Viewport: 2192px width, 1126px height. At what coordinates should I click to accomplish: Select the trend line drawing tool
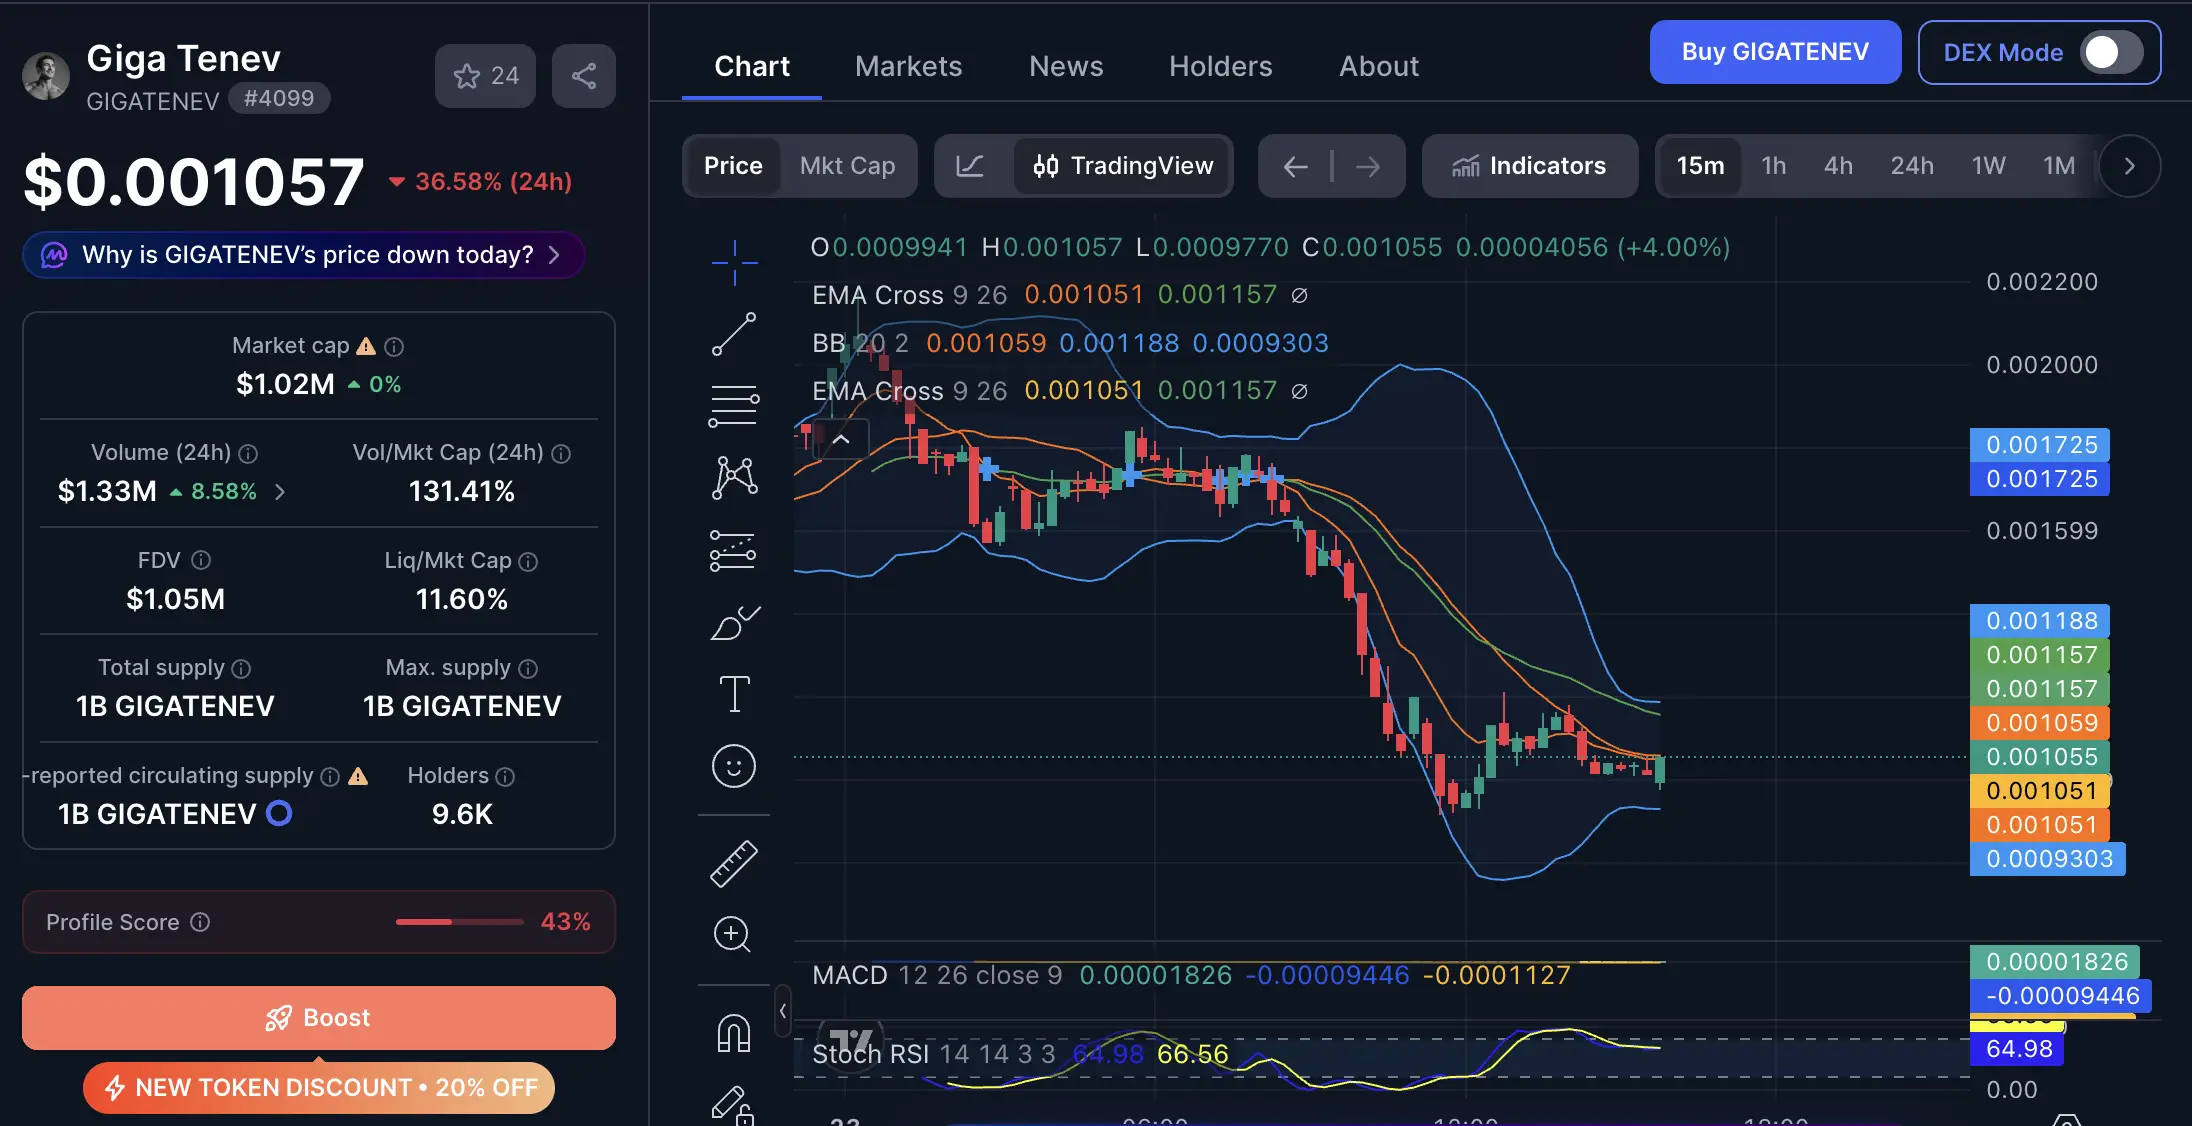point(734,334)
